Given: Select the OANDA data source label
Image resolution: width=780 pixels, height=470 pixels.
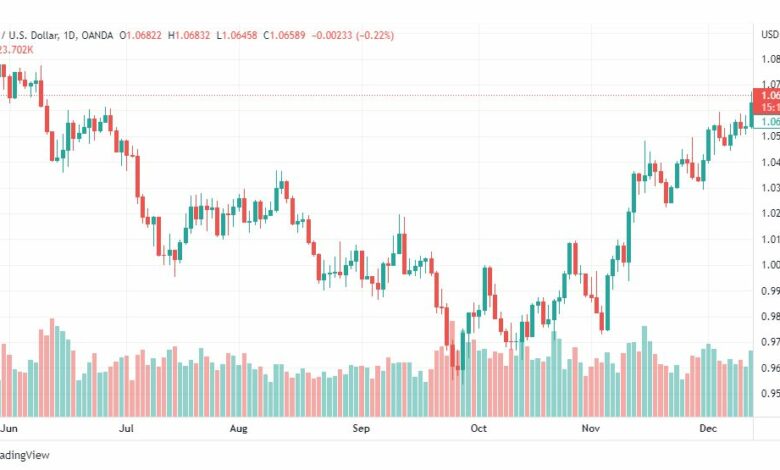Looking at the screenshot, I should point(97,35).
